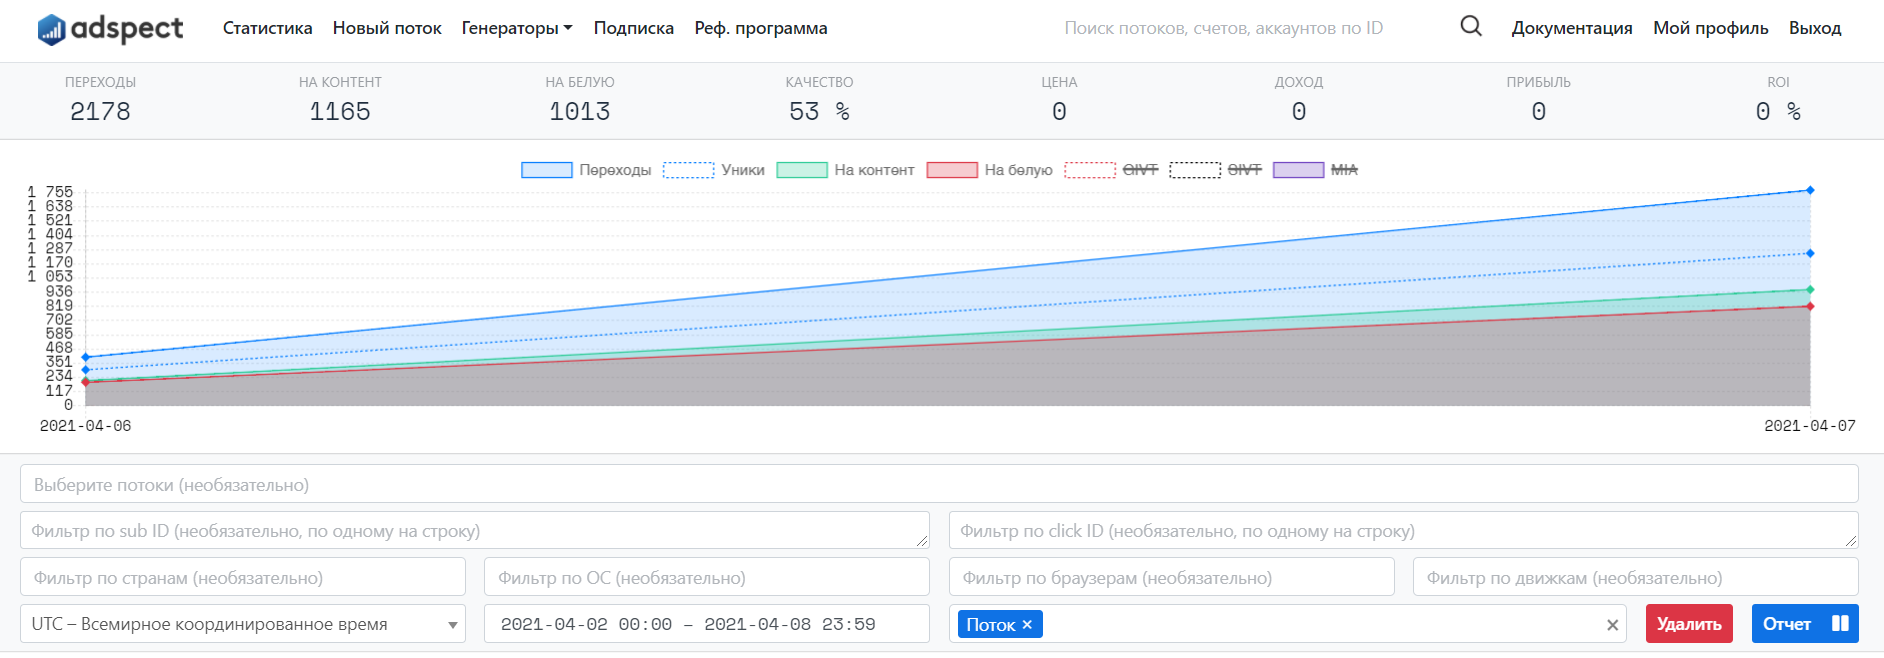Click the adspect logo
This screenshot has height=658, width=1884.
click(x=110, y=29)
